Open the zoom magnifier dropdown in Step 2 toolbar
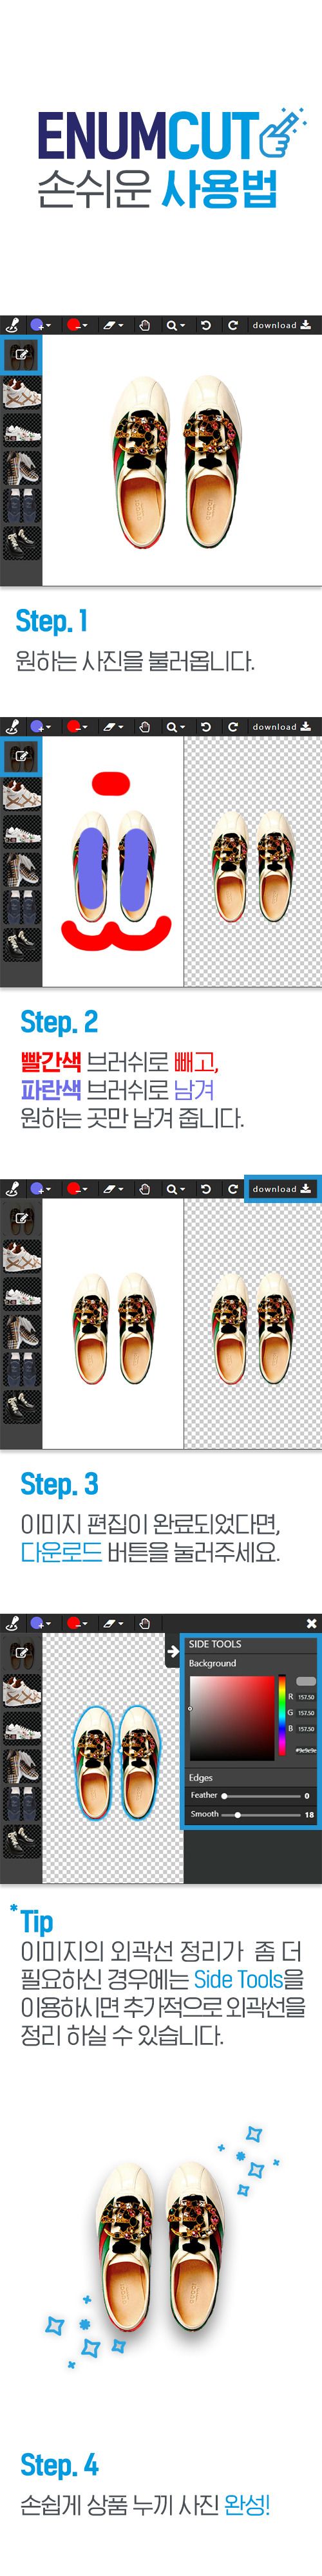The width and height of the screenshot is (322, 2576). pos(176,726)
